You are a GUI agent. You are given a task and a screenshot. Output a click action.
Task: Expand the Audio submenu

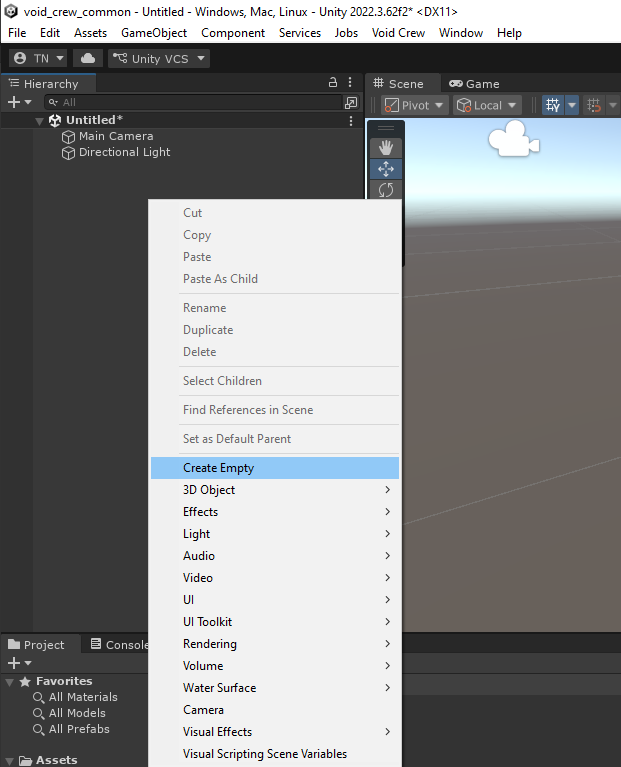[275, 556]
